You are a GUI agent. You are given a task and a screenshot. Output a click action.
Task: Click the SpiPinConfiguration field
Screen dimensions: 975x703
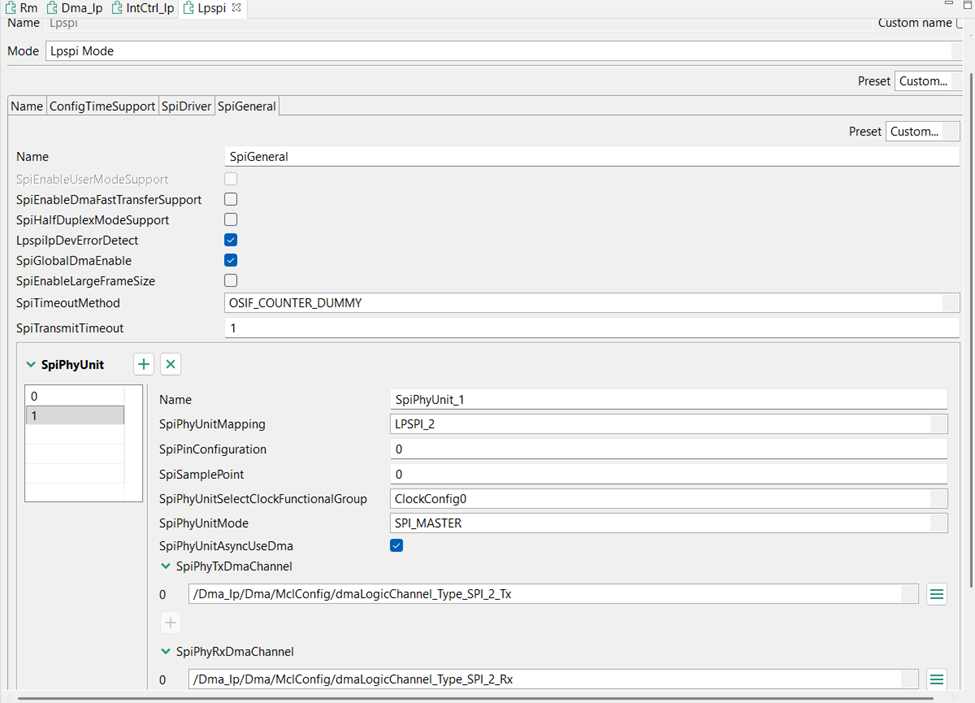click(668, 449)
